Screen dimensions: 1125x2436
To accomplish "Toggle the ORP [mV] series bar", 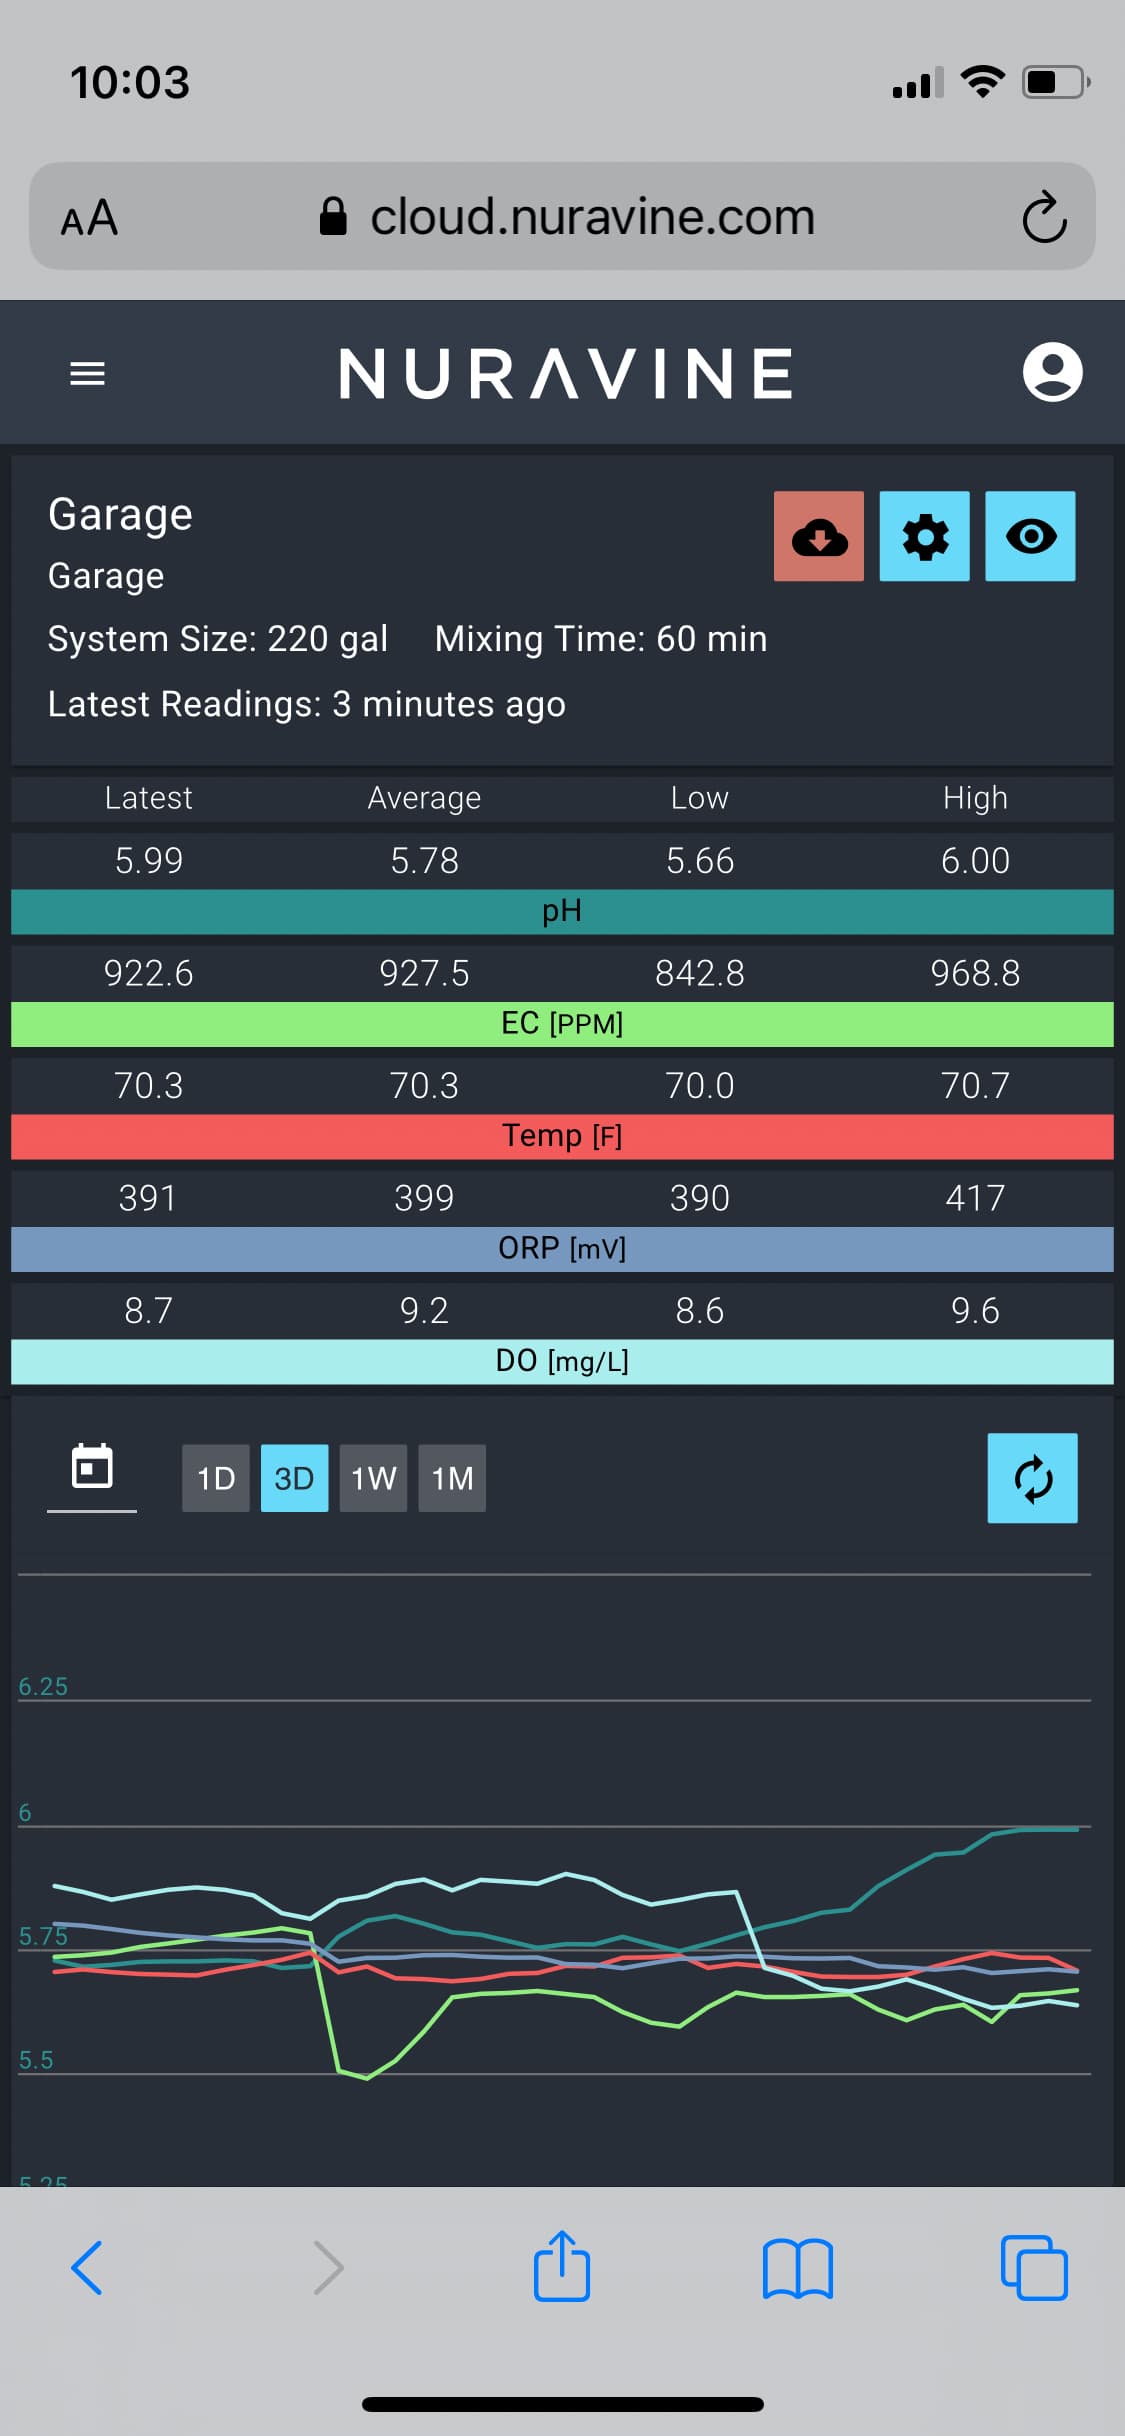I will (562, 1249).
